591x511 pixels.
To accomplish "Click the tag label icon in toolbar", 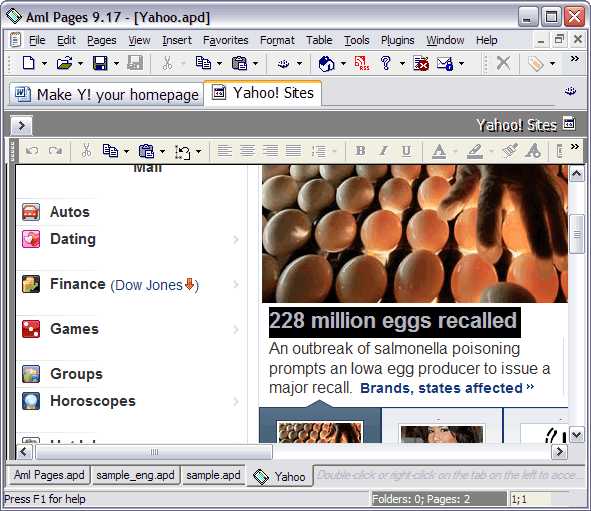I will pyautogui.click(x=536, y=63).
